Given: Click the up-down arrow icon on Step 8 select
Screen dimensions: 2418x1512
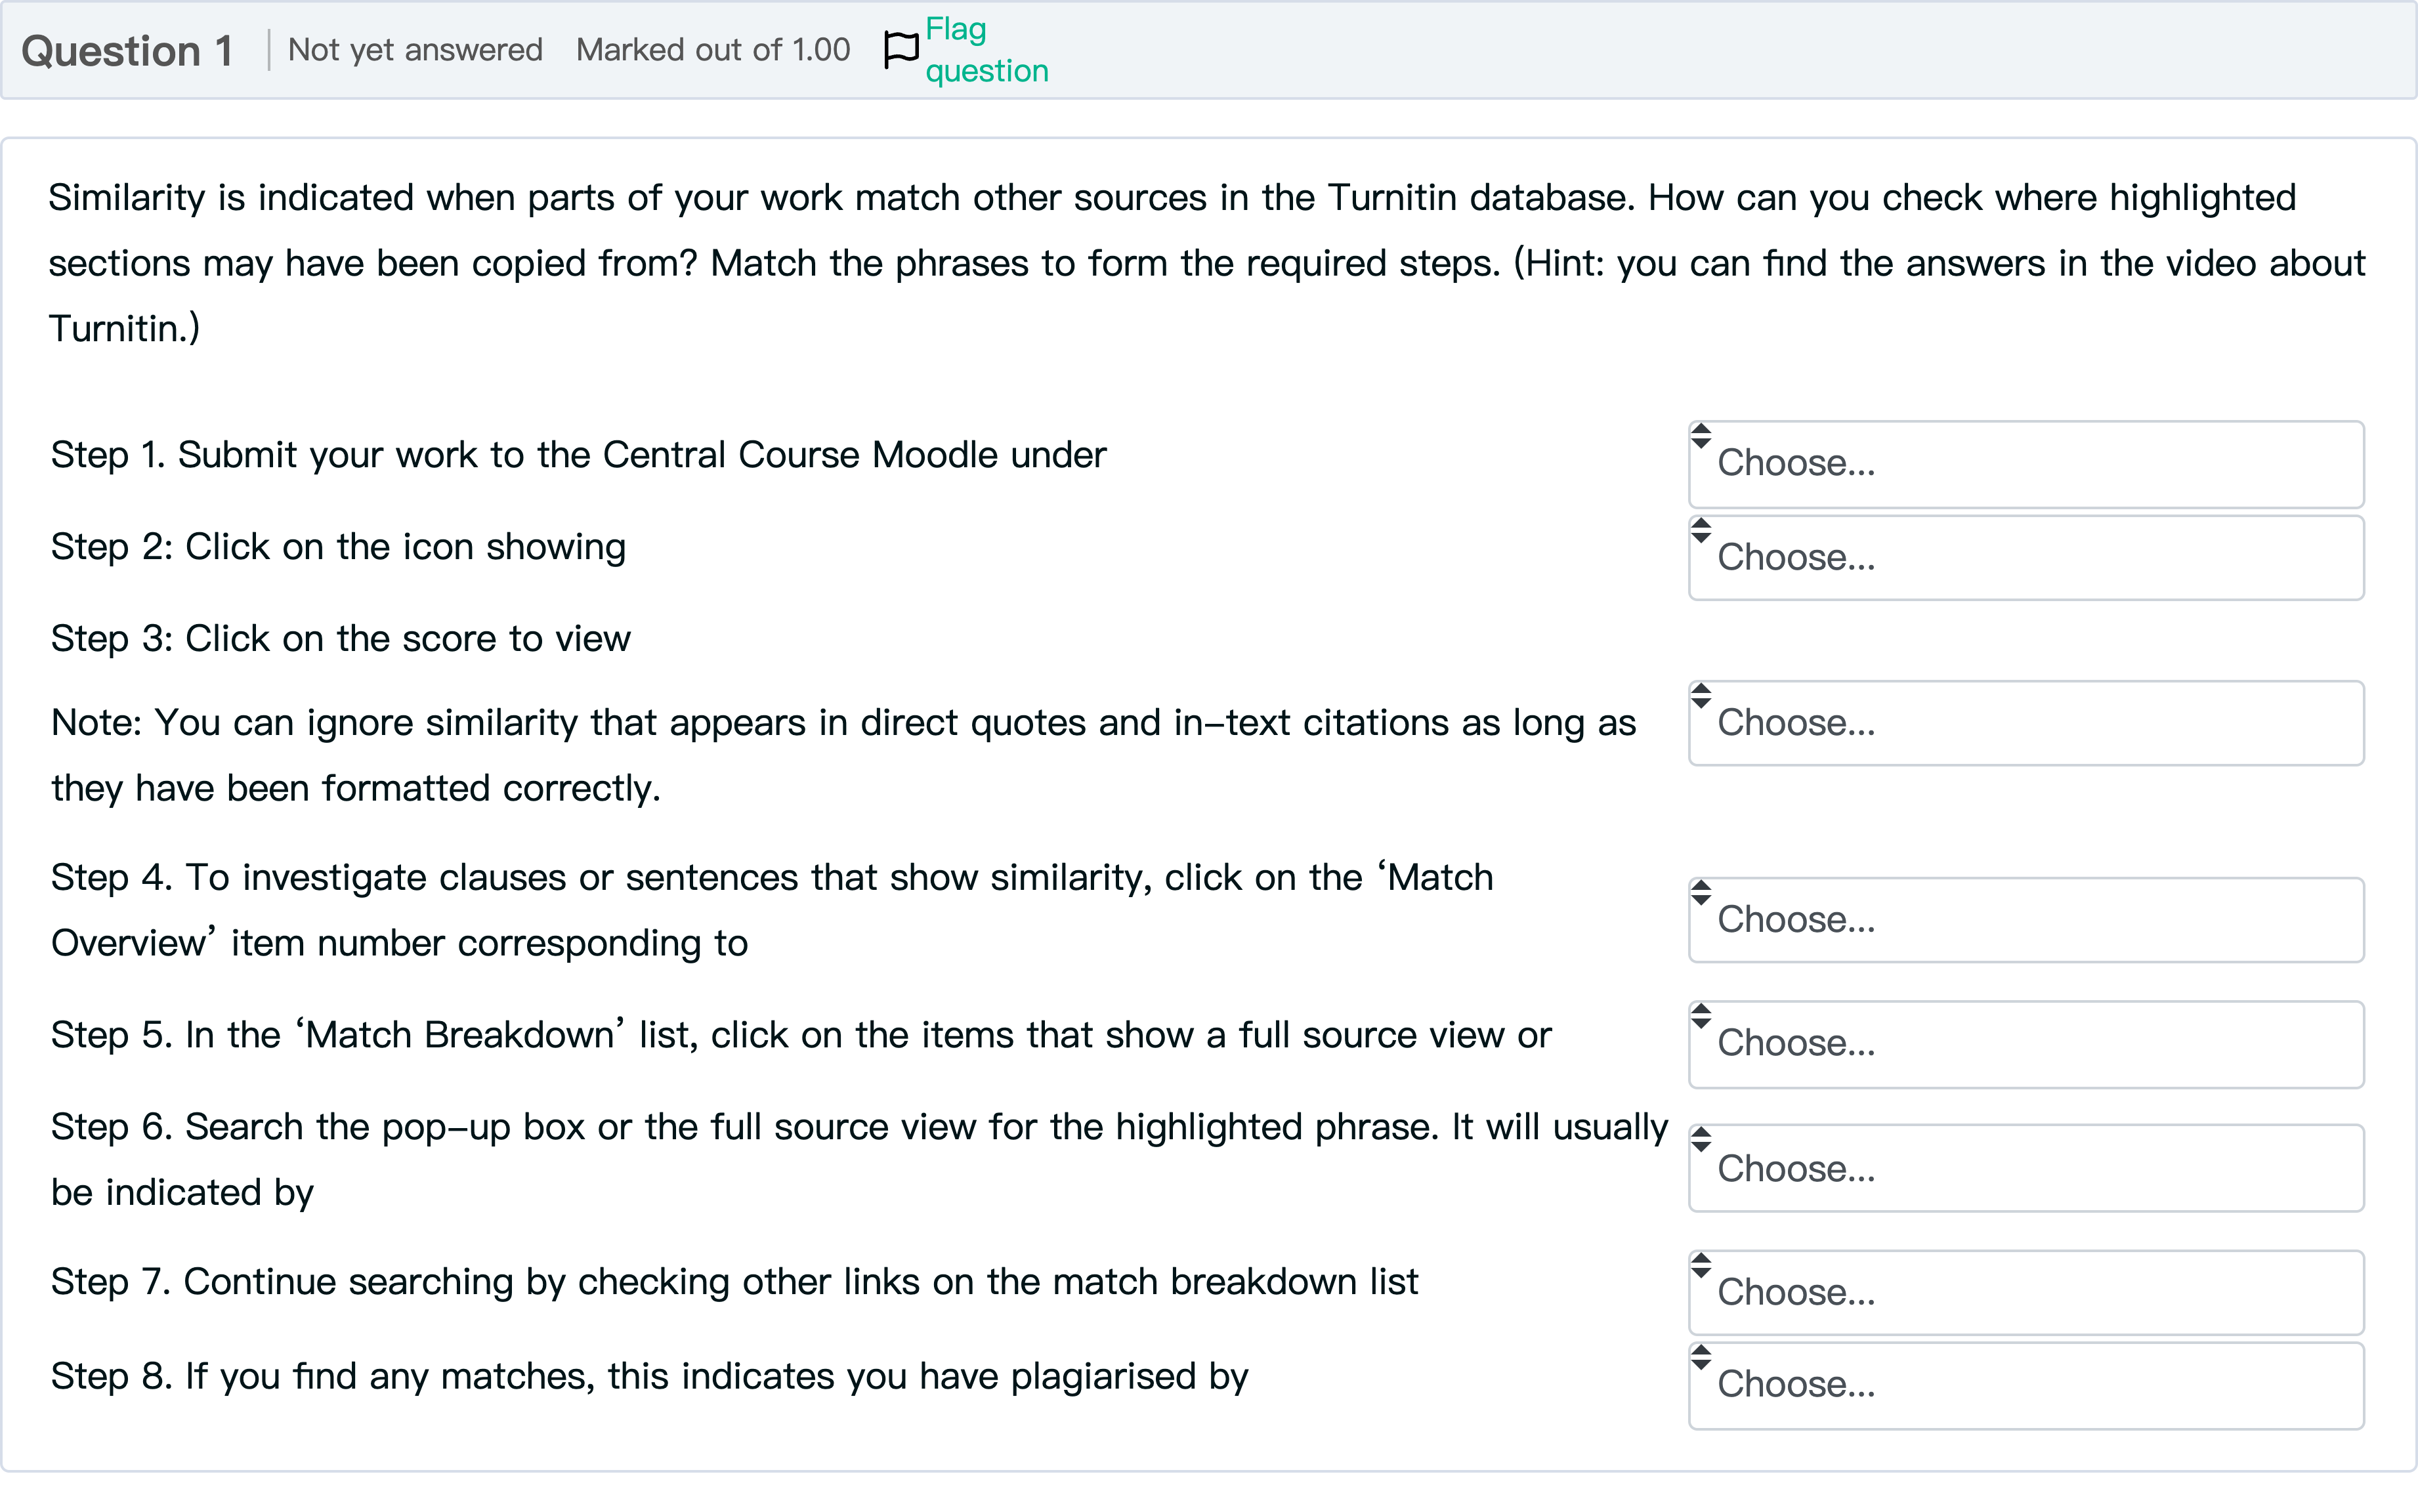Looking at the screenshot, I should (x=1700, y=1358).
